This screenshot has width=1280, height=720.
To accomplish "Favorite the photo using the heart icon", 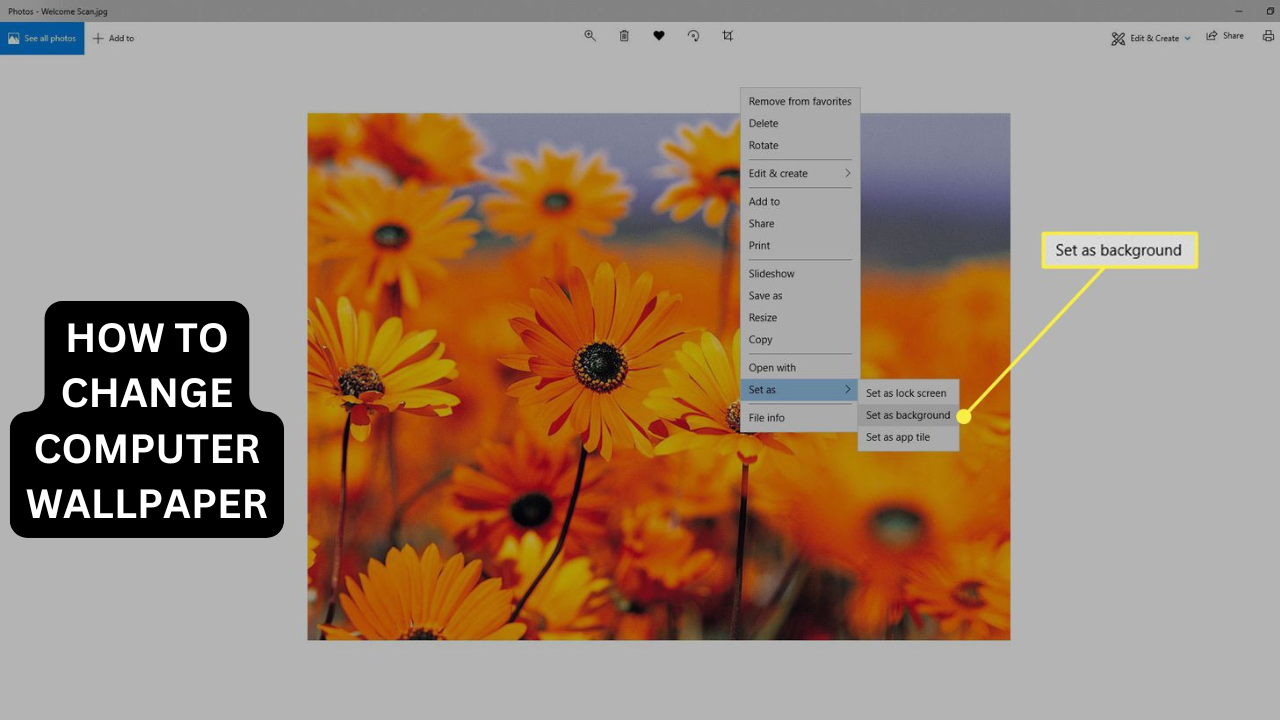I will pyautogui.click(x=659, y=35).
